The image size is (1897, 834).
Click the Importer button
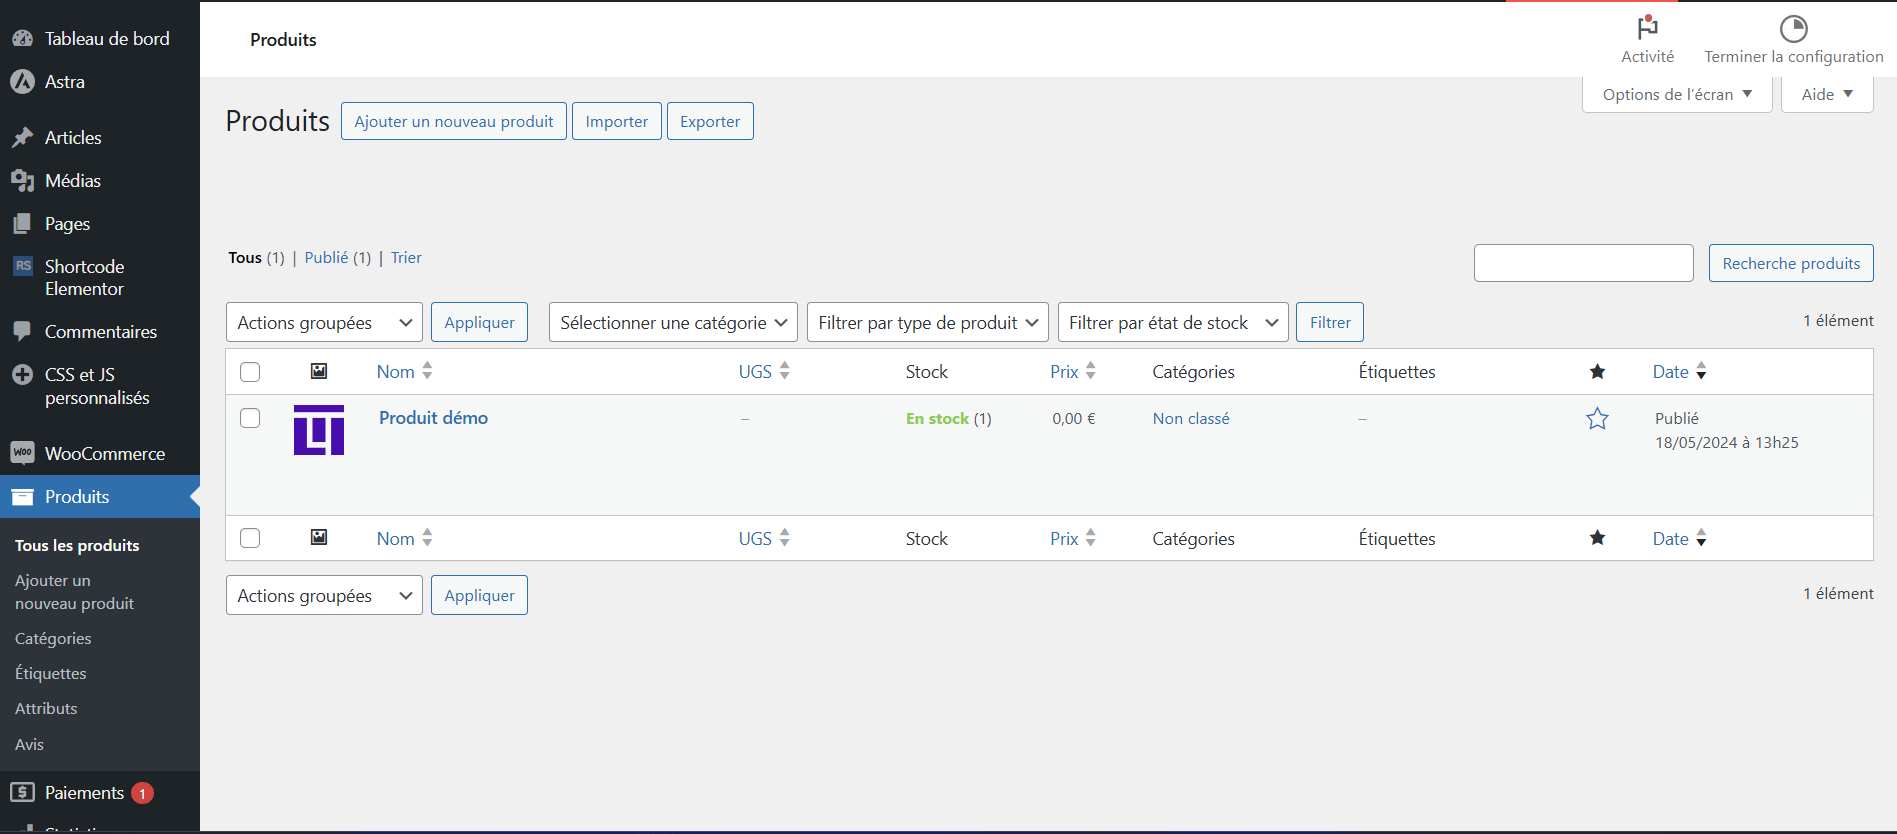[x=617, y=121]
